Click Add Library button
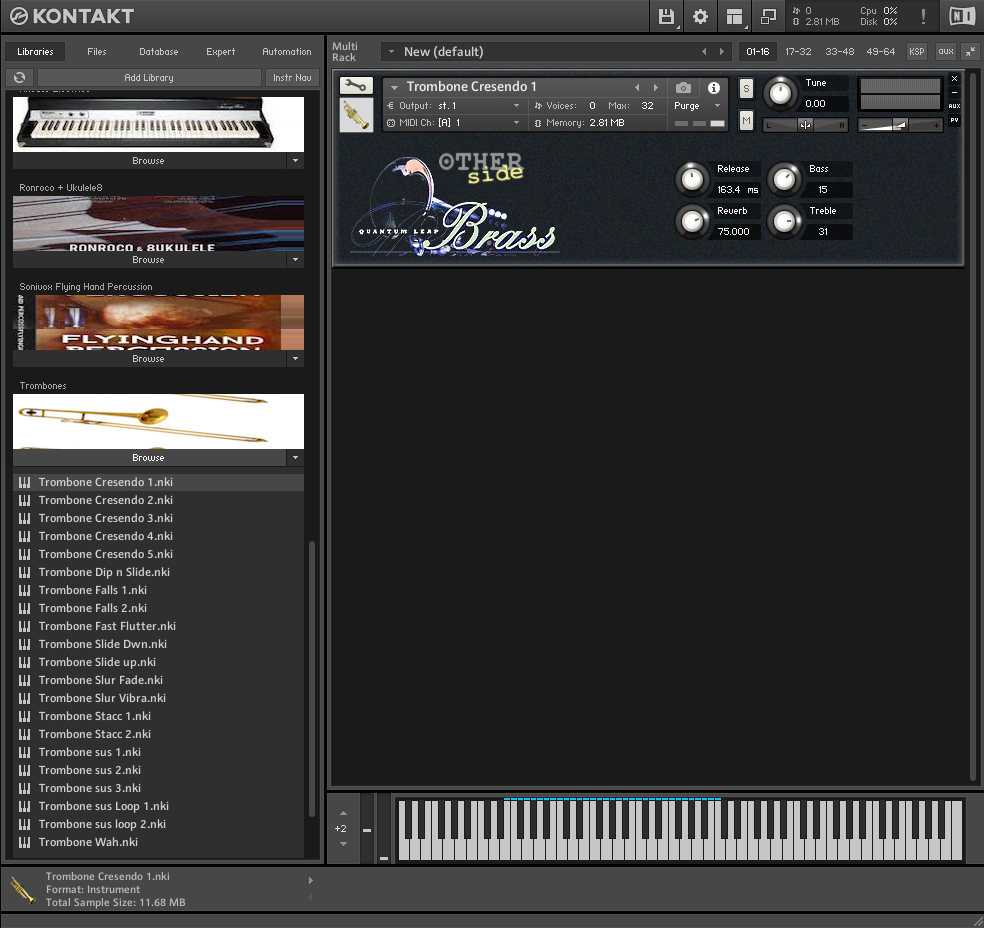 coord(149,77)
